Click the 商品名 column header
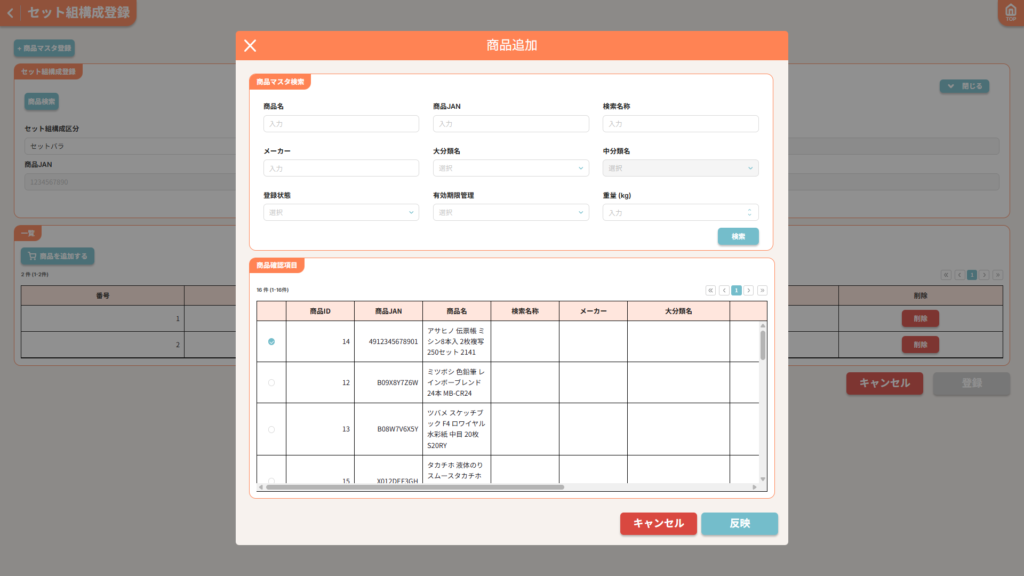This screenshot has height=576, width=1024. [x=456, y=312]
